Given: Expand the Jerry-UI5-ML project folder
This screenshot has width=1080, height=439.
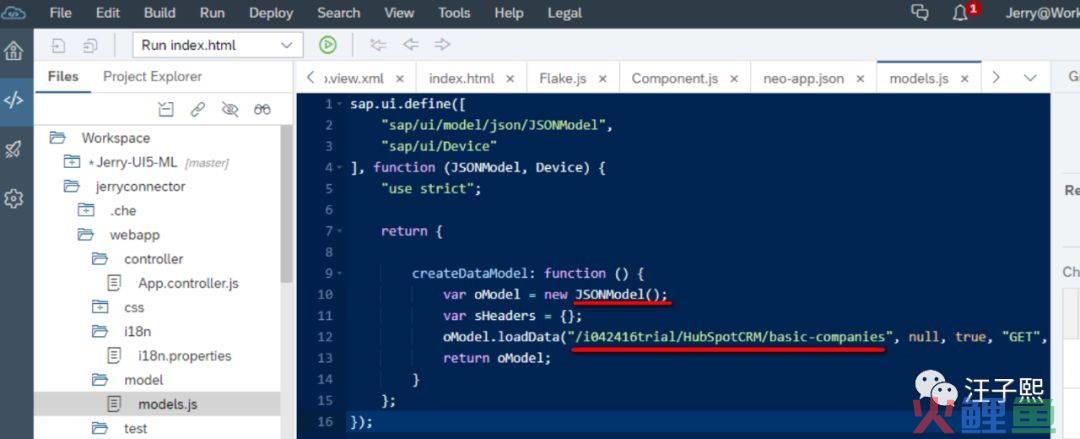Looking at the screenshot, I should [72, 162].
